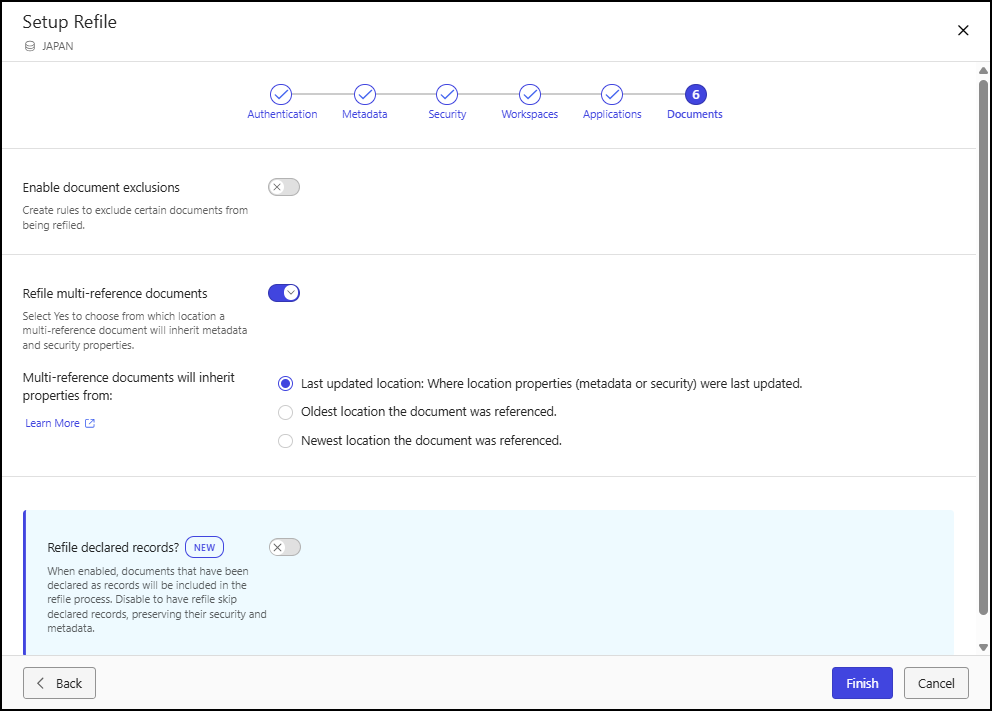
Task: Click the Setup Refile title text
Action: [x=70, y=22]
